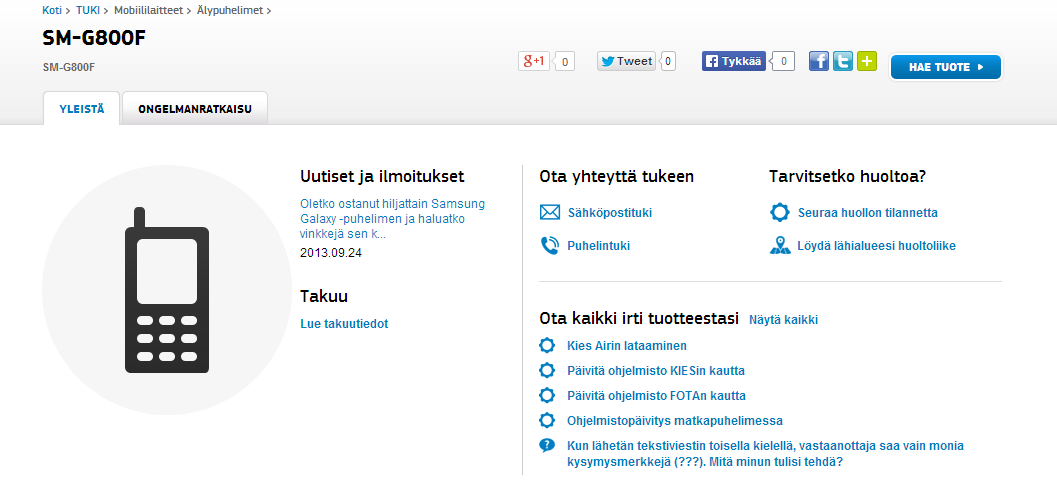Click the Facebook share icon
The image size is (1057, 490).
(x=819, y=61)
